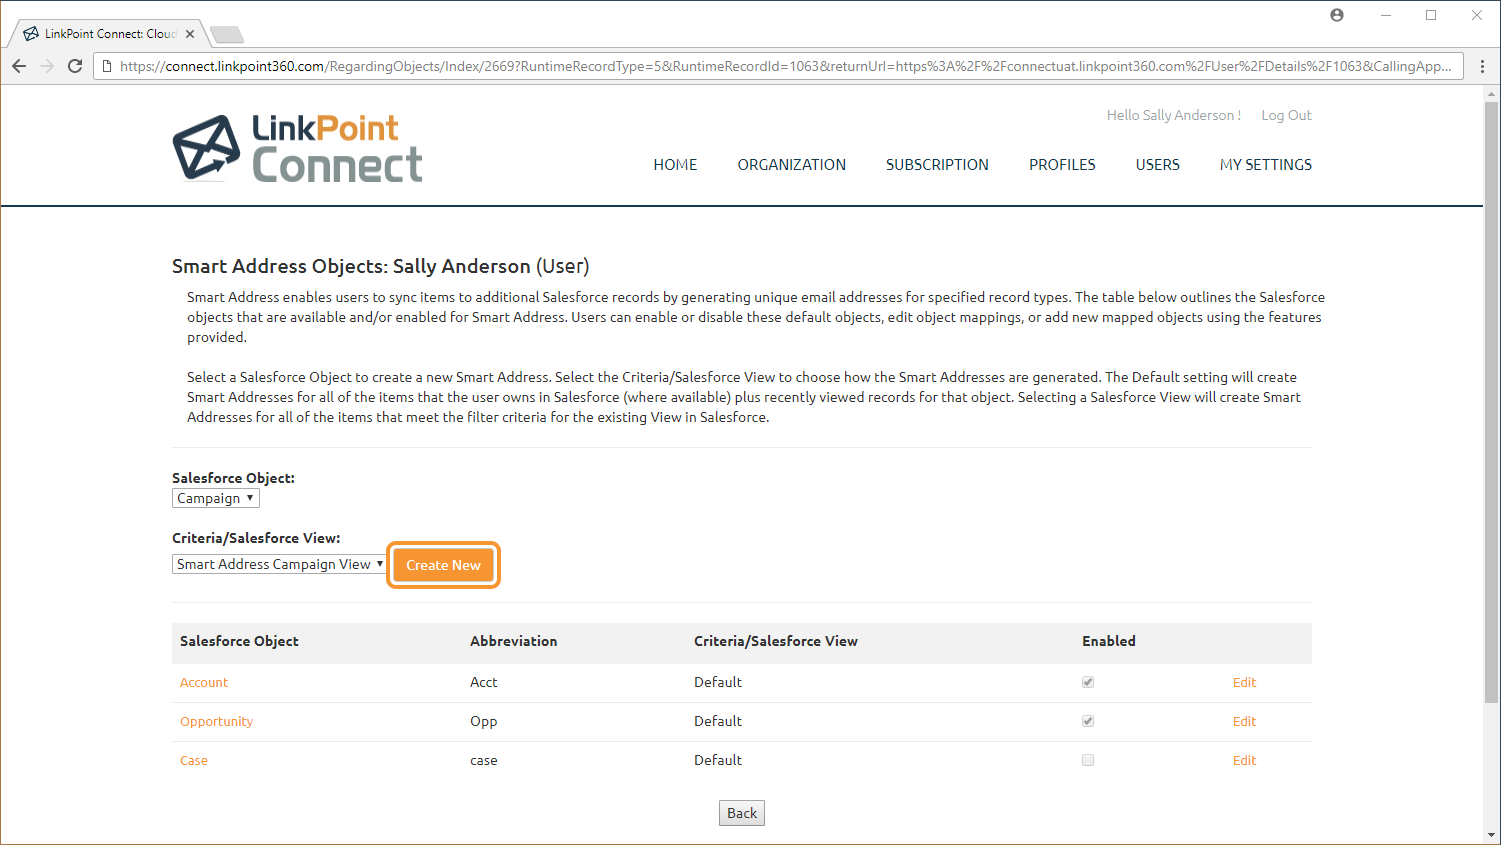The image size is (1501, 845).
Task: Open the Account object link
Action: [x=204, y=682]
